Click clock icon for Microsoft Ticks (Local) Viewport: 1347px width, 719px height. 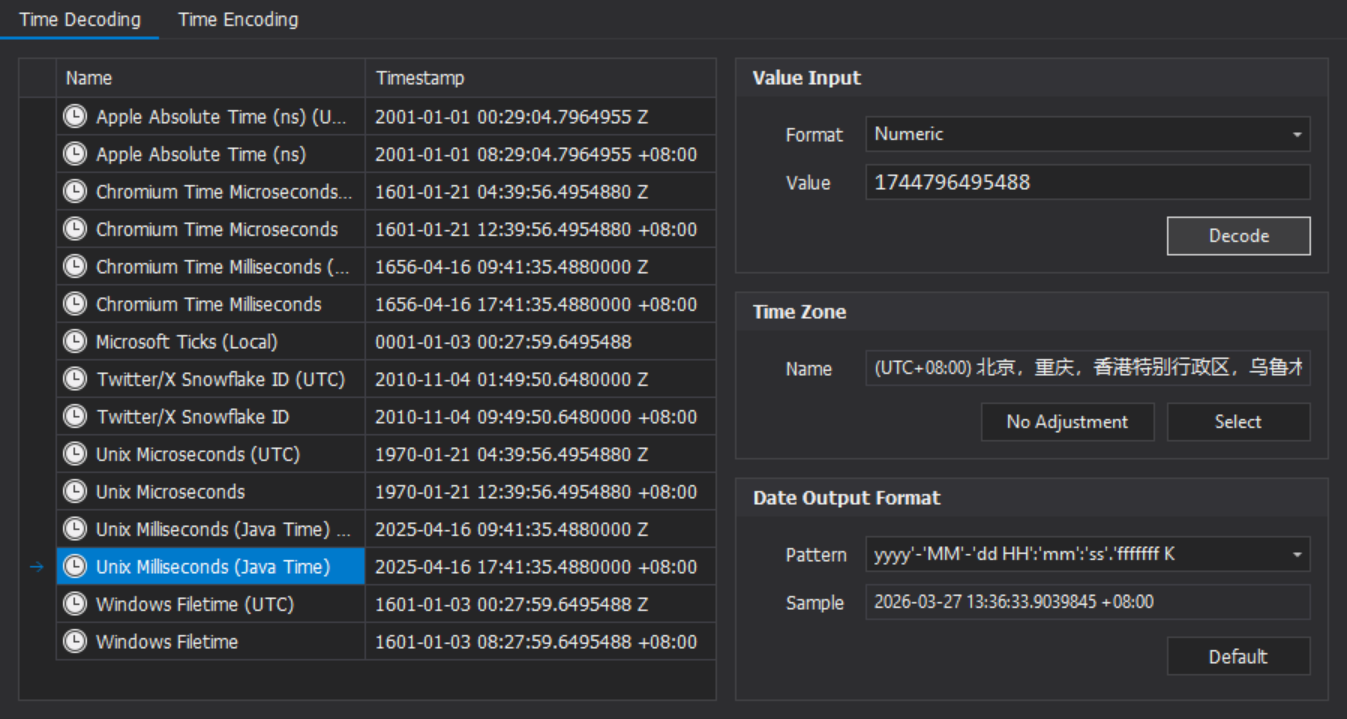[x=75, y=342]
